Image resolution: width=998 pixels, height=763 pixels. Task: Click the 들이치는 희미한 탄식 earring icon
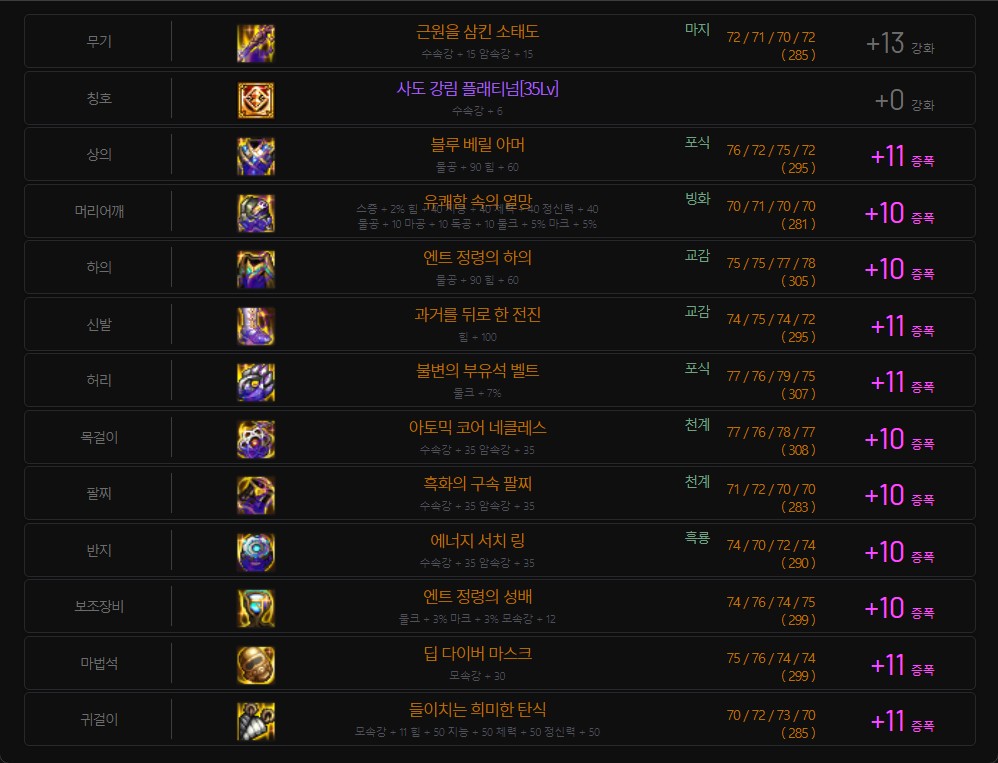click(255, 721)
